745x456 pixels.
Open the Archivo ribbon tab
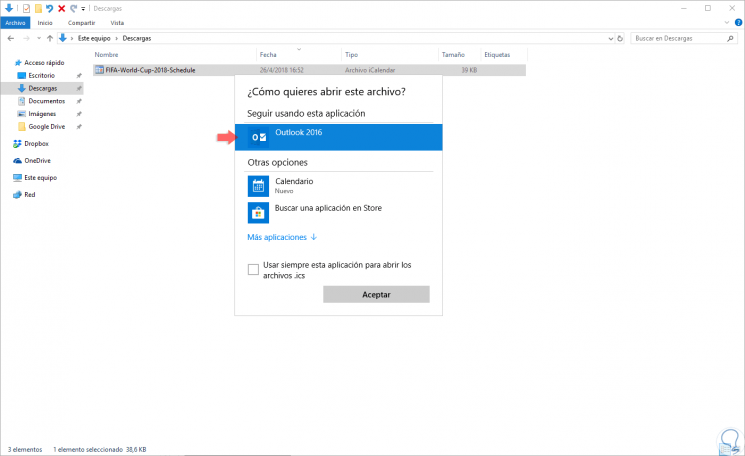(x=15, y=23)
